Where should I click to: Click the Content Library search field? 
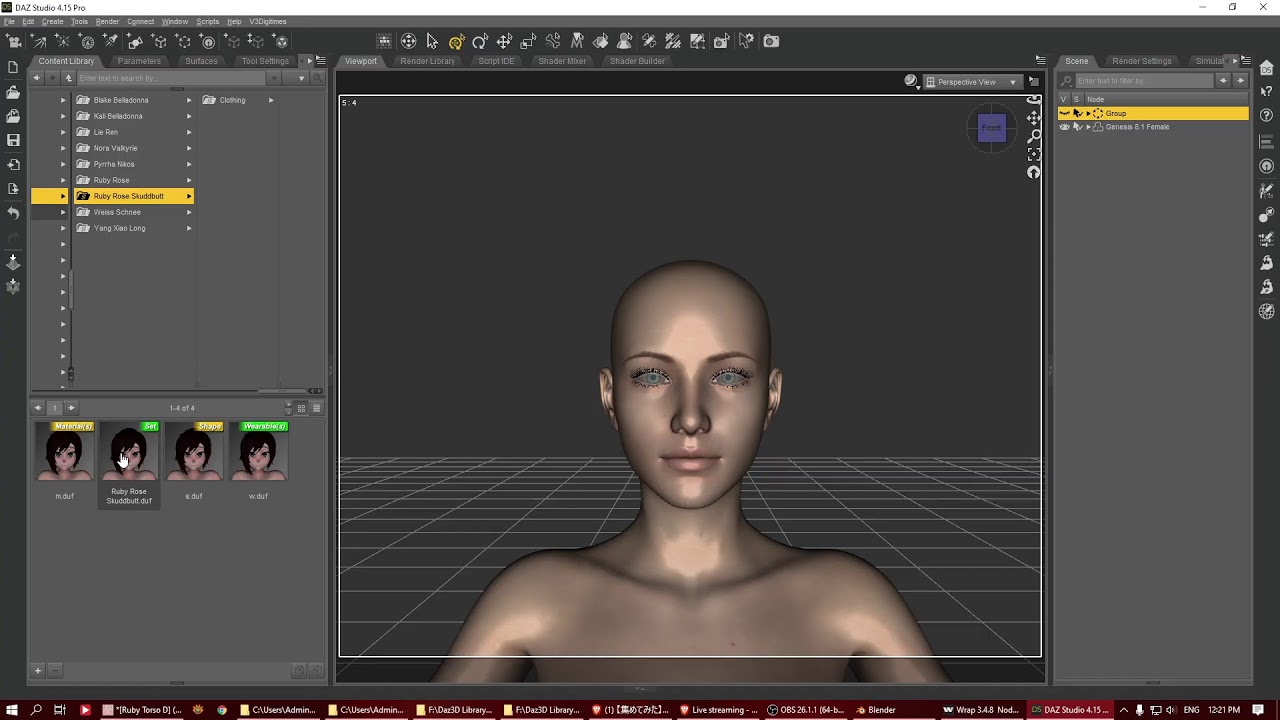(172, 78)
